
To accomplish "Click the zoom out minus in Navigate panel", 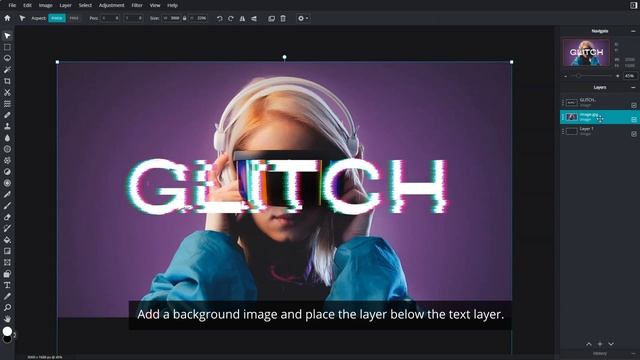I will (566, 76).
